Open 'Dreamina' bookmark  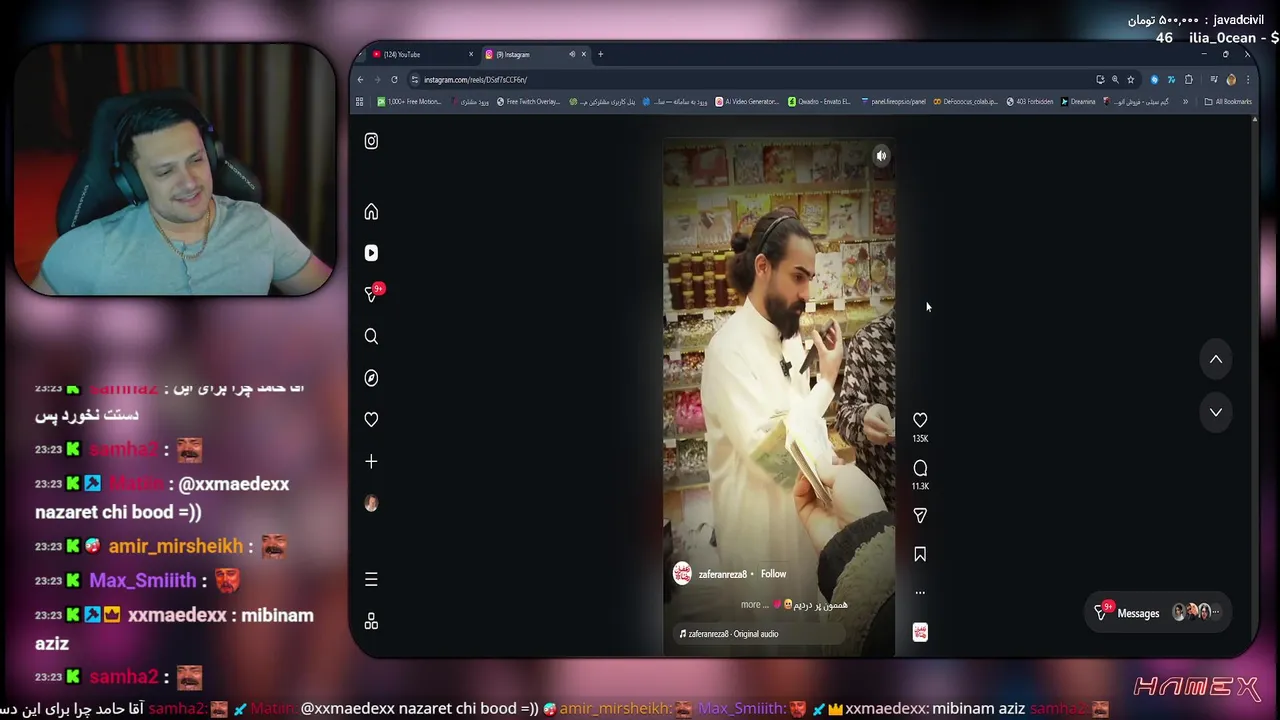(x=1078, y=101)
